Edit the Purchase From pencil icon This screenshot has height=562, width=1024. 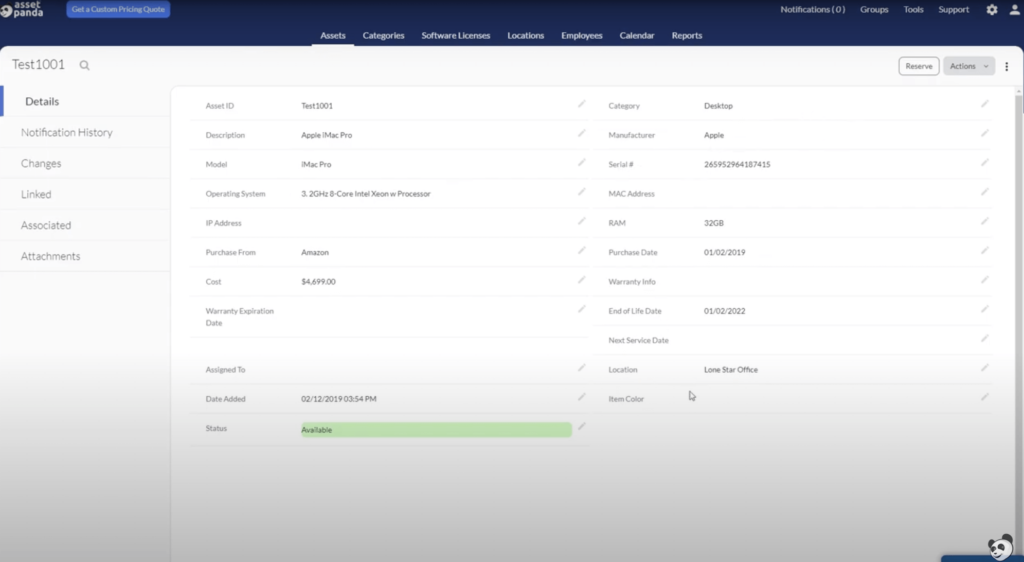(x=581, y=251)
